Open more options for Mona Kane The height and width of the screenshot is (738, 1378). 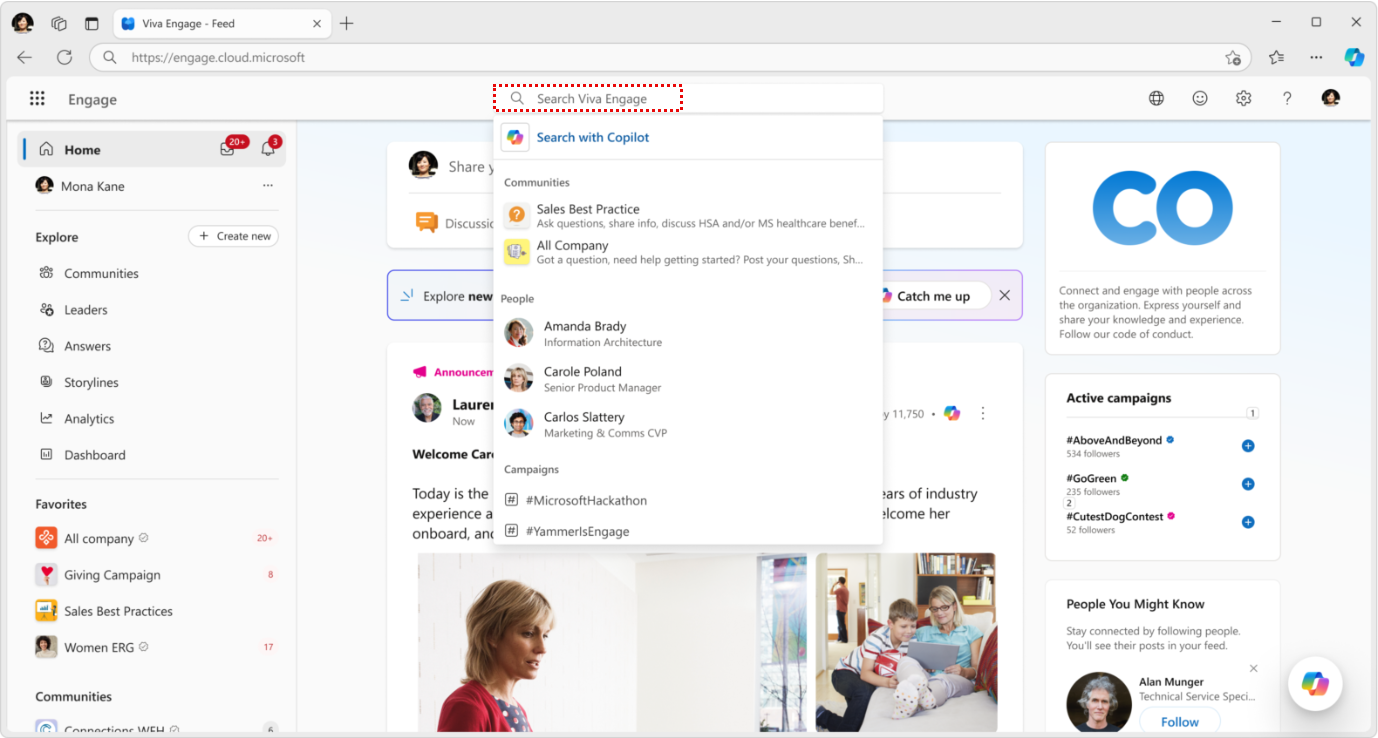(267, 185)
